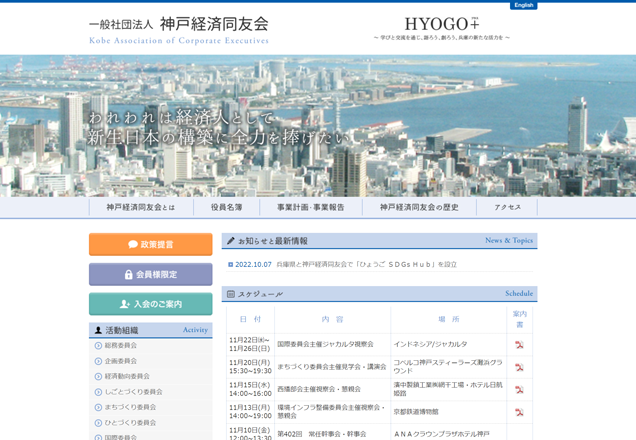This screenshot has width=636, height=440.
Task: Click the 場所 column header
Action: 449,320
